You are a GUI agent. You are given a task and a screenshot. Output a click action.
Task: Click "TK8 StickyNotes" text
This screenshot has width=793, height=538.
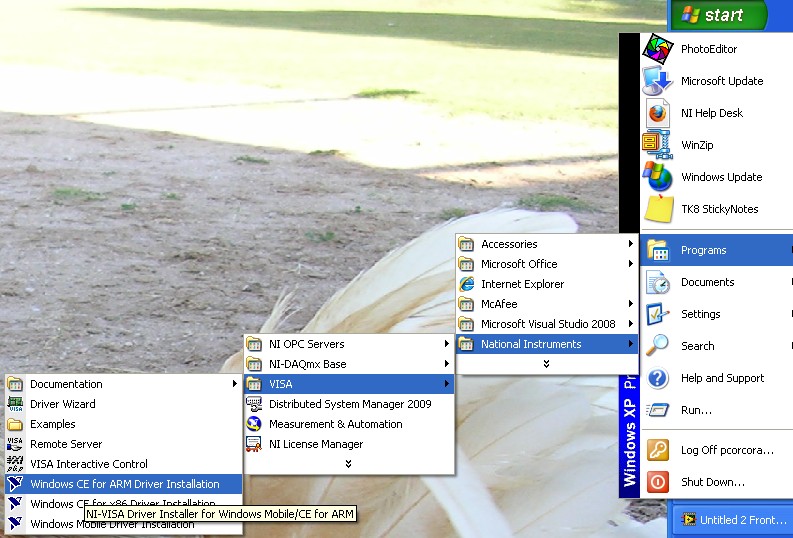pos(720,209)
